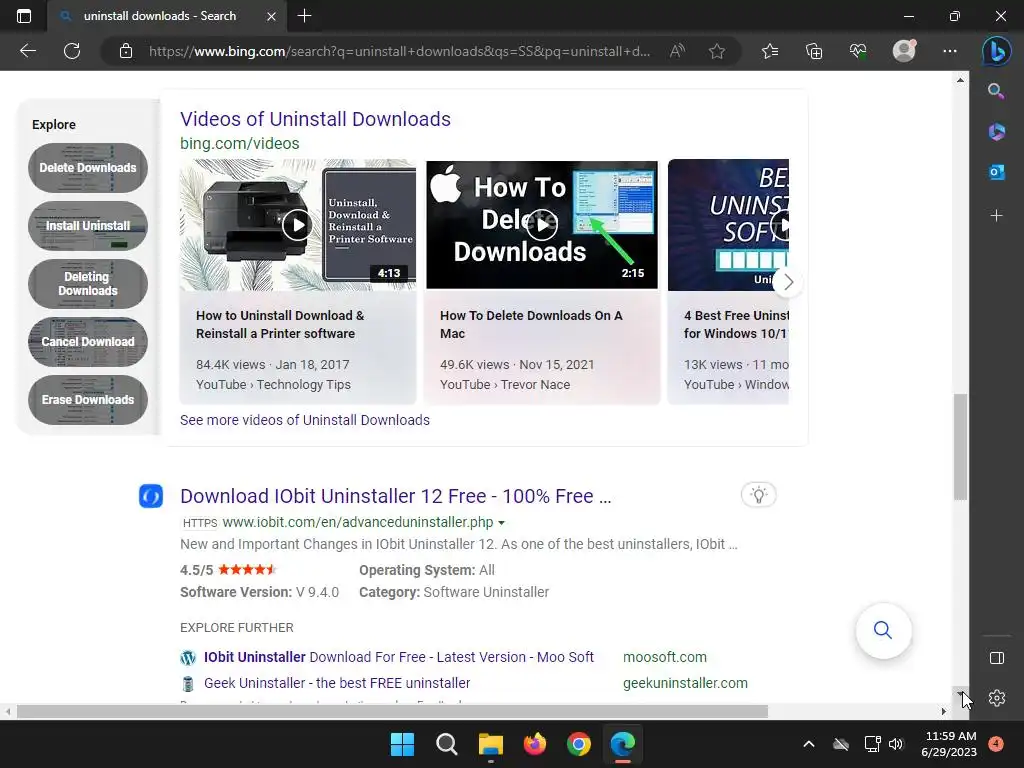Open the profile avatar menu
The width and height of the screenshot is (1024, 768).
904,51
